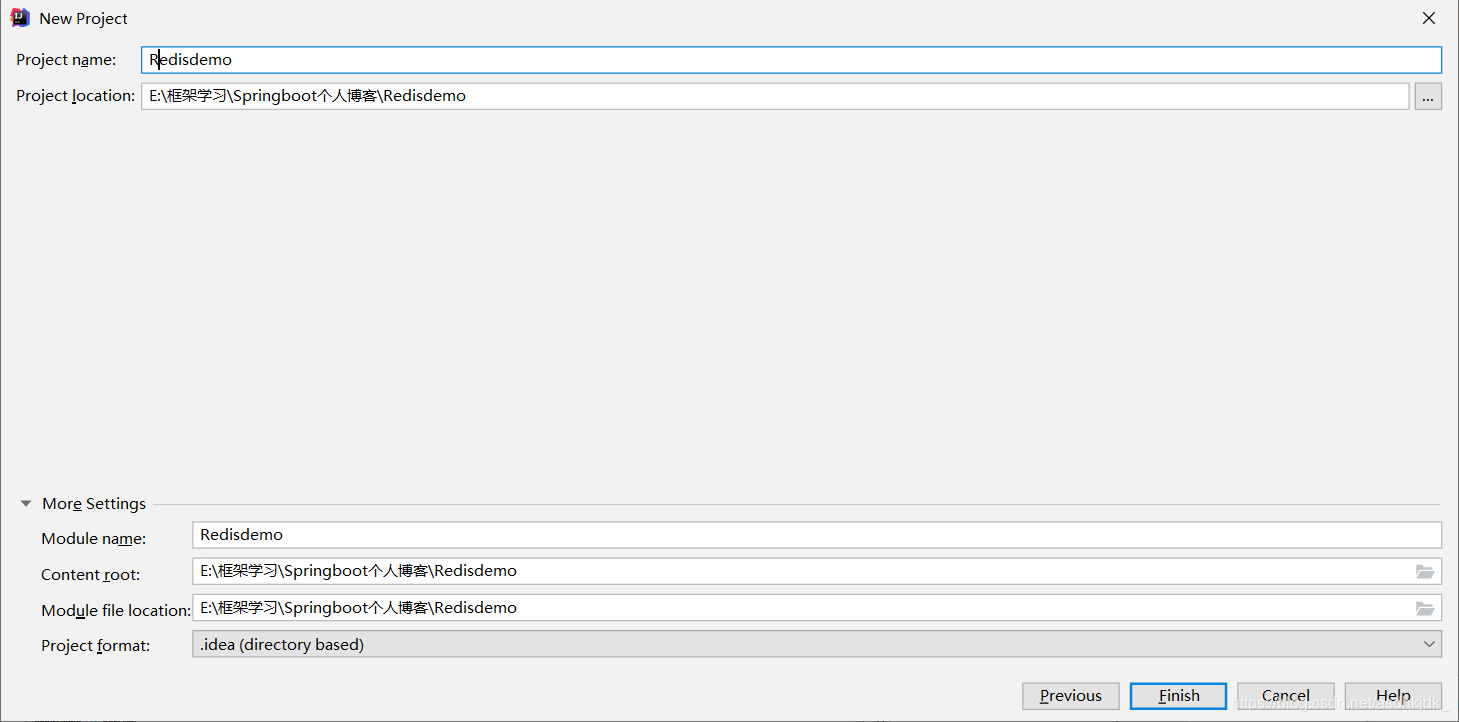Click the 'Module name:' label
The width and height of the screenshot is (1459, 722).
[94, 539]
